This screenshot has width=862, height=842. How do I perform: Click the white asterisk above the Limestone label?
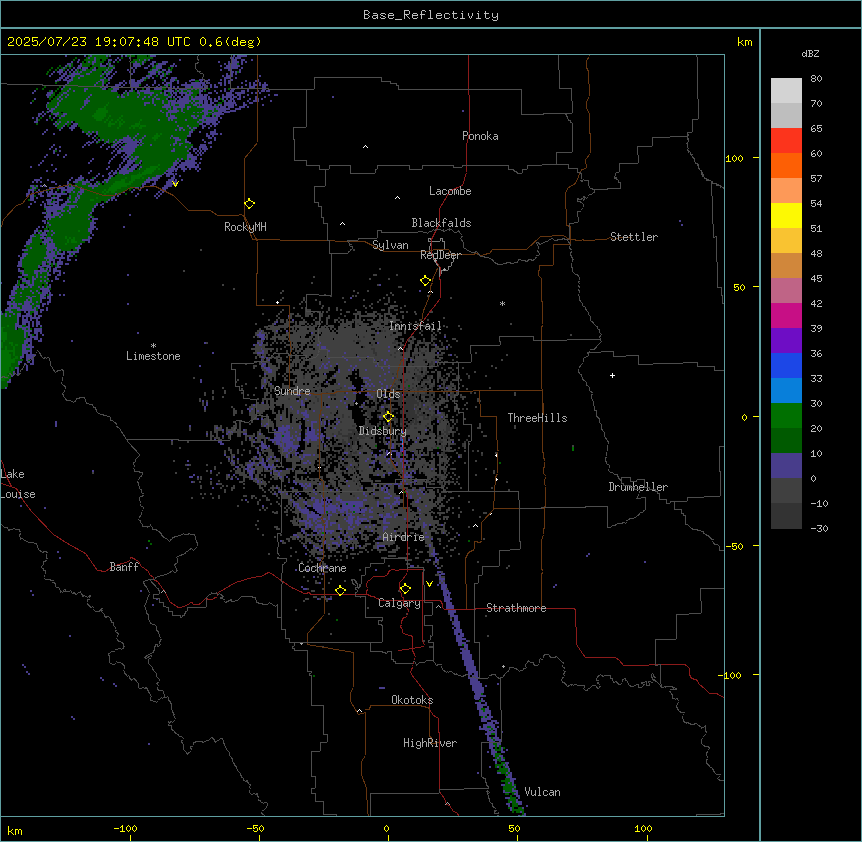(153, 346)
